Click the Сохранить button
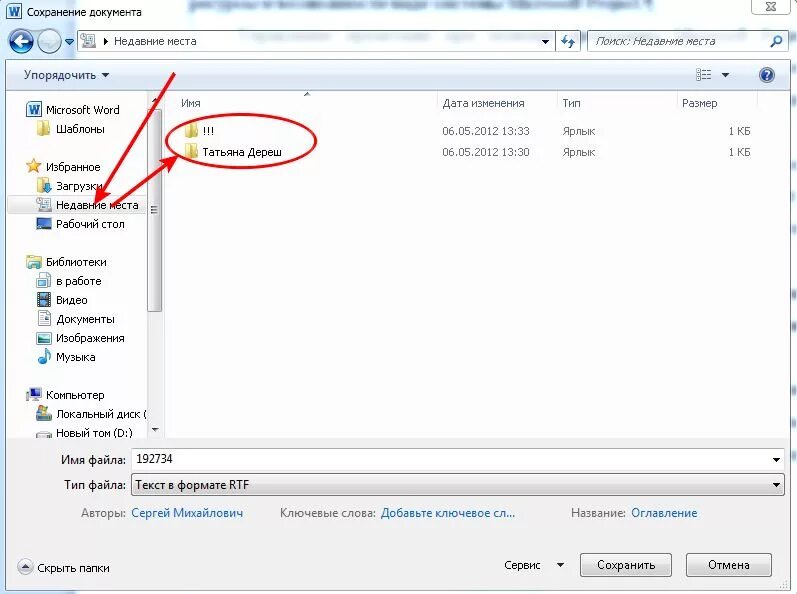797x594 pixels. click(x=626, y=565)
